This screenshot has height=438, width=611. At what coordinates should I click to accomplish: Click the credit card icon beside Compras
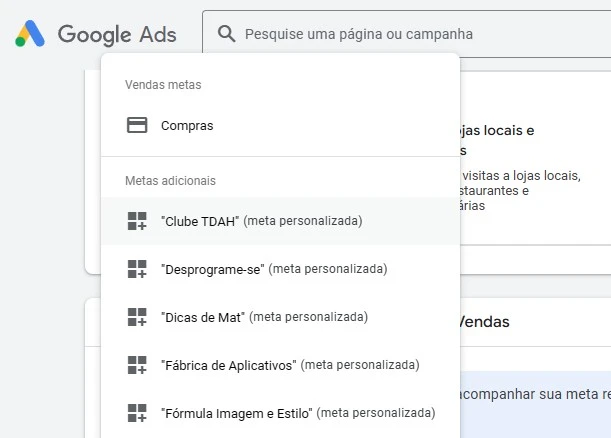[x=137, y=126]
